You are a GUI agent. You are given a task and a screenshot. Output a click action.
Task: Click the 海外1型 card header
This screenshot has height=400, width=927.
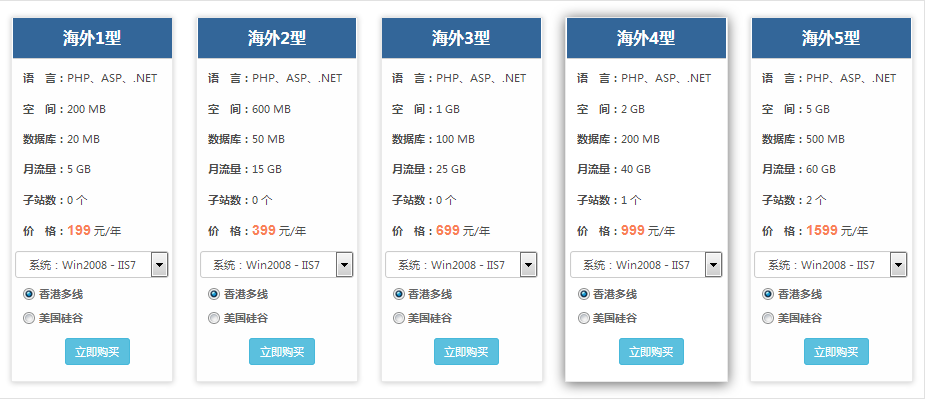(92, 38)
